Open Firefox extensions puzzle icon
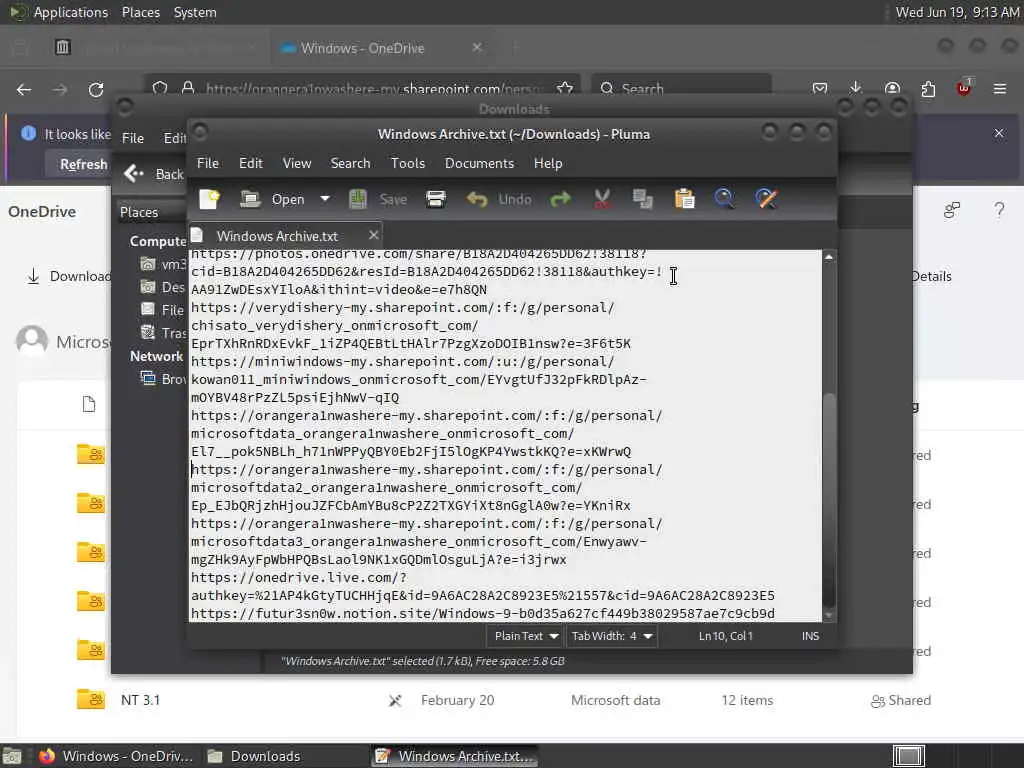This screenshot has height=768, width=1024. pyautogui.click(x=928, y=88)
